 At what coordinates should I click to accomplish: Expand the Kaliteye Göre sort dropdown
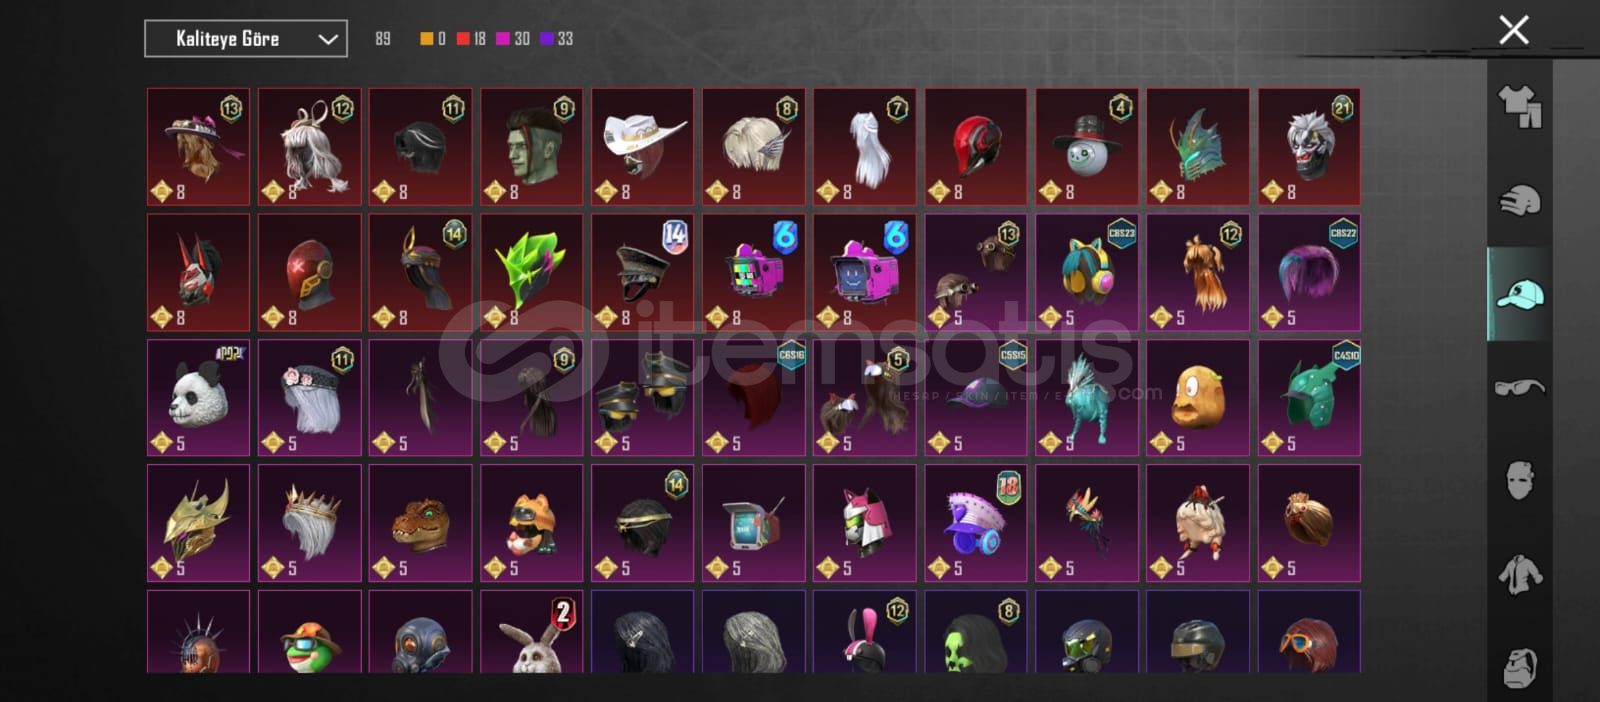coord(246,39)
